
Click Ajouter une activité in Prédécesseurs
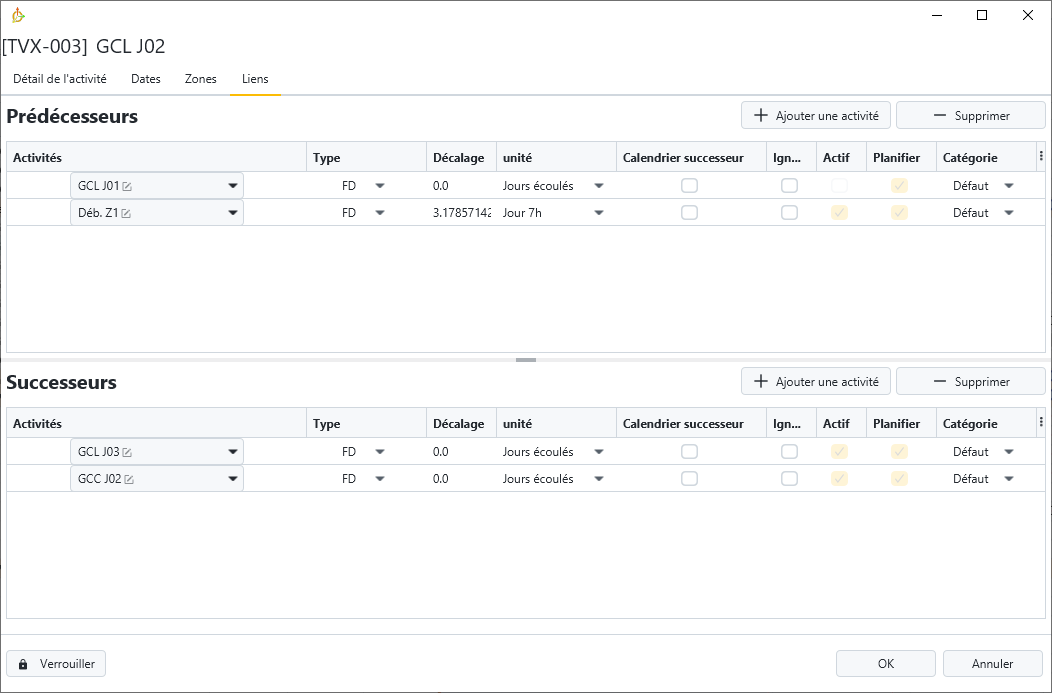point(815,116)
